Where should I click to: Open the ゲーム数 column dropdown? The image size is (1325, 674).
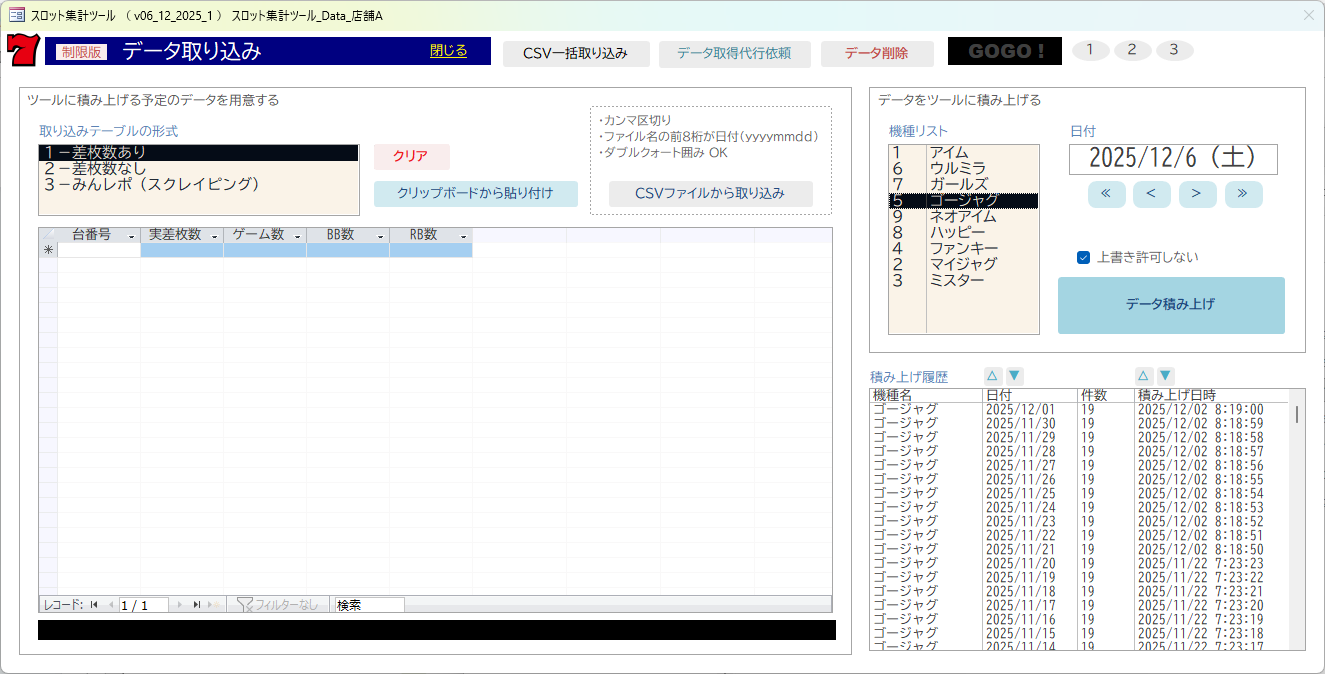tap(297, 235)
